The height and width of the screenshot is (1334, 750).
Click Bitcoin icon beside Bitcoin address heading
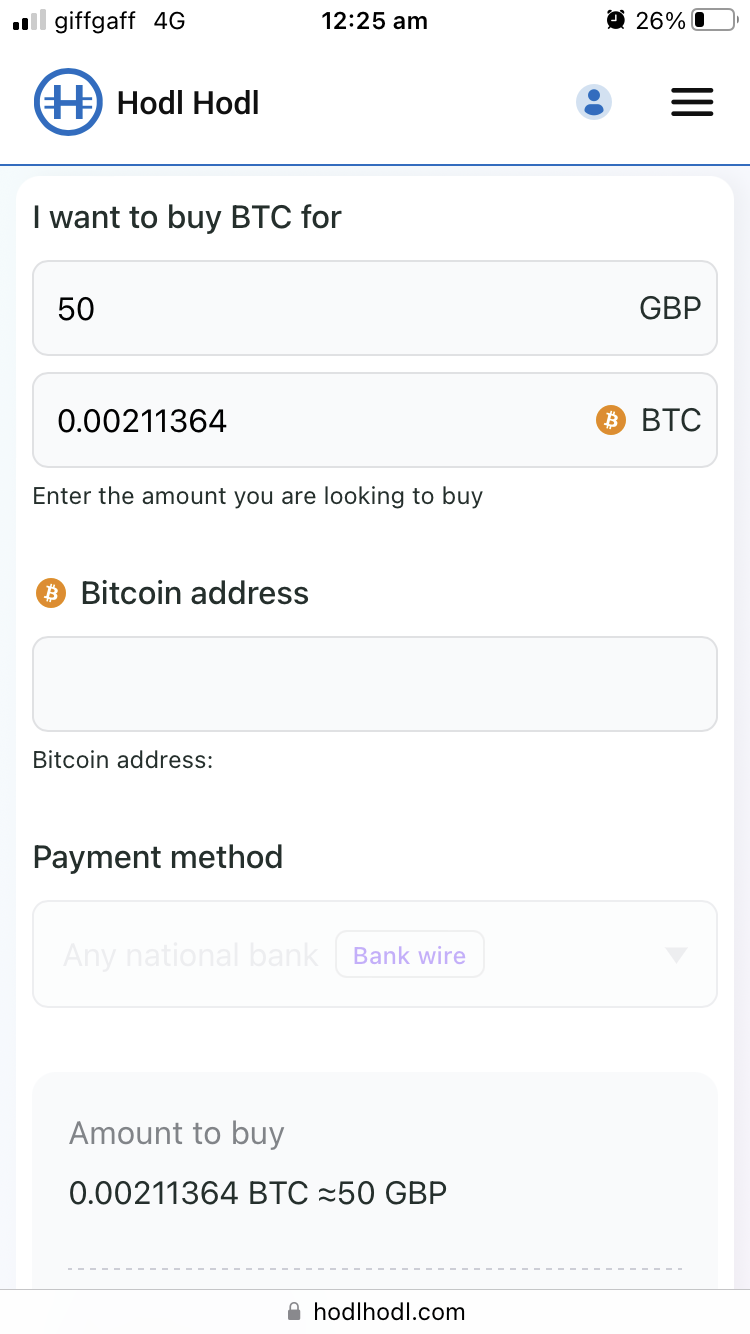click(x=50, y=593)
